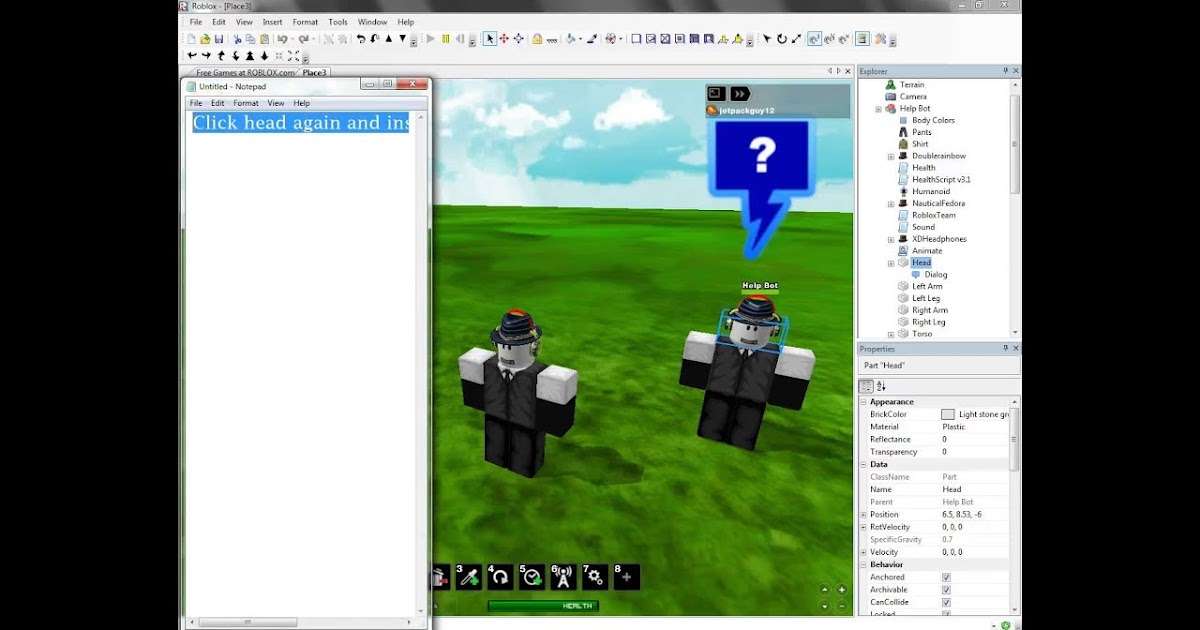Select game tool slot 5 clock

point(531,577)
